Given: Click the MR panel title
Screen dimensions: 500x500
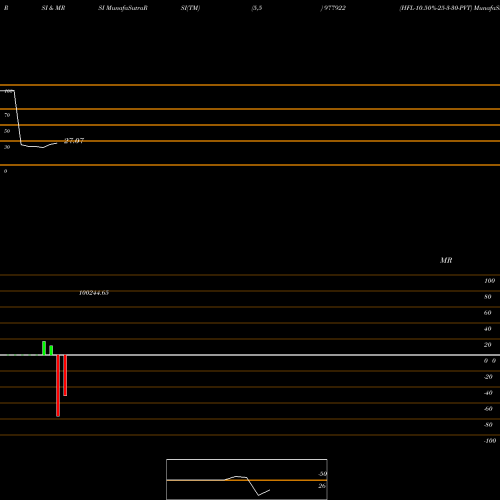Looking at the screenshot, I should tap(446, 260).
